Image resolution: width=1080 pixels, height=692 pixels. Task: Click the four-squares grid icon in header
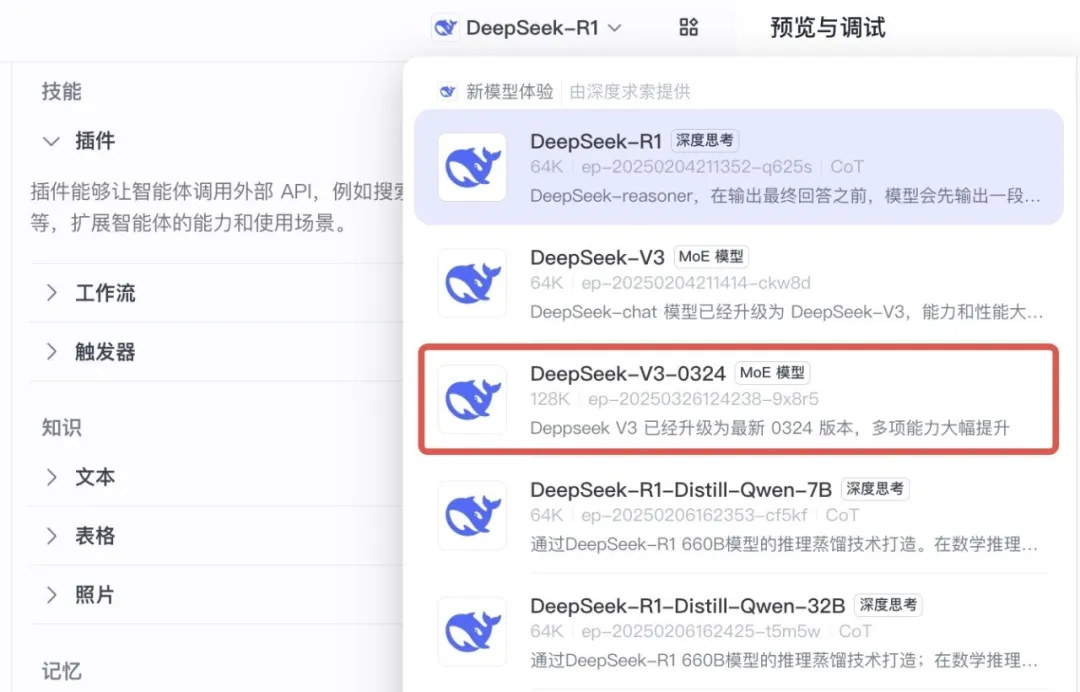[689, 28]
